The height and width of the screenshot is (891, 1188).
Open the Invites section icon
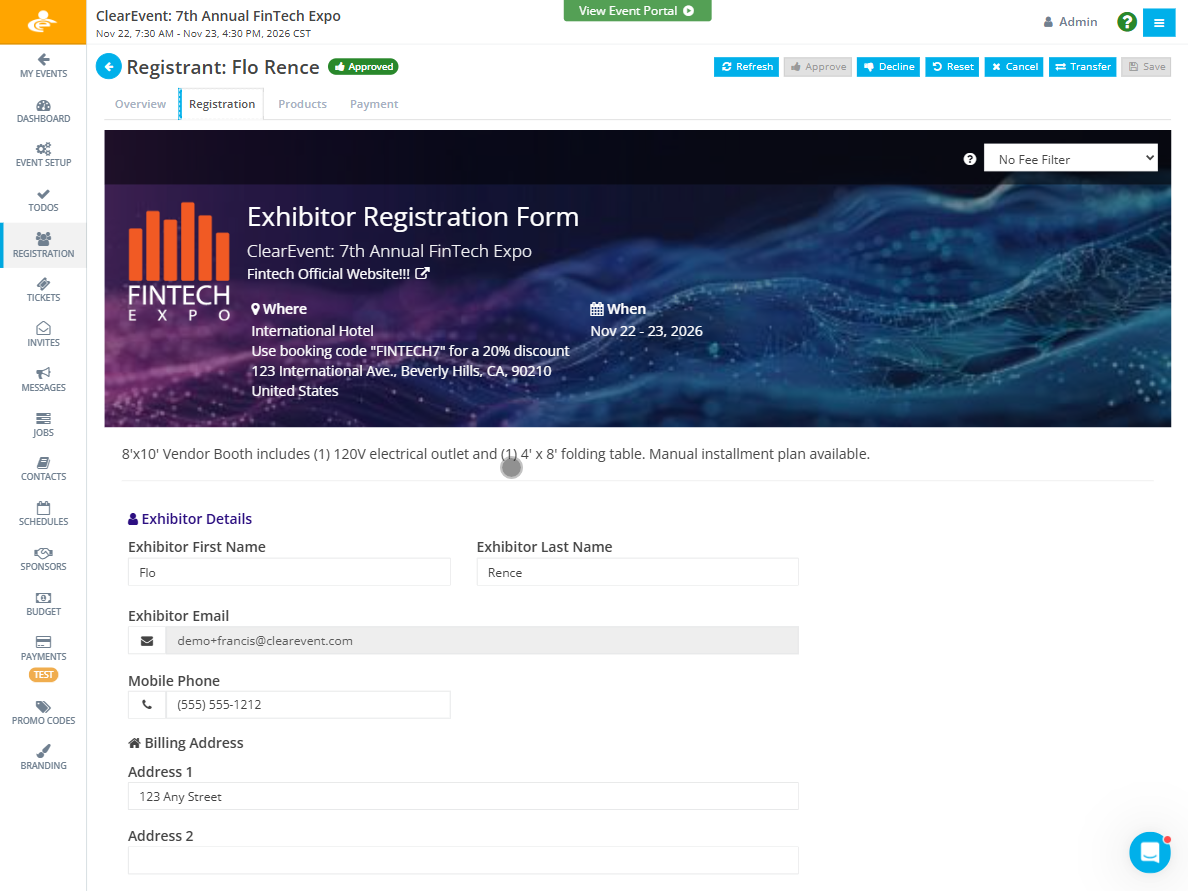[x=43, y=327]
